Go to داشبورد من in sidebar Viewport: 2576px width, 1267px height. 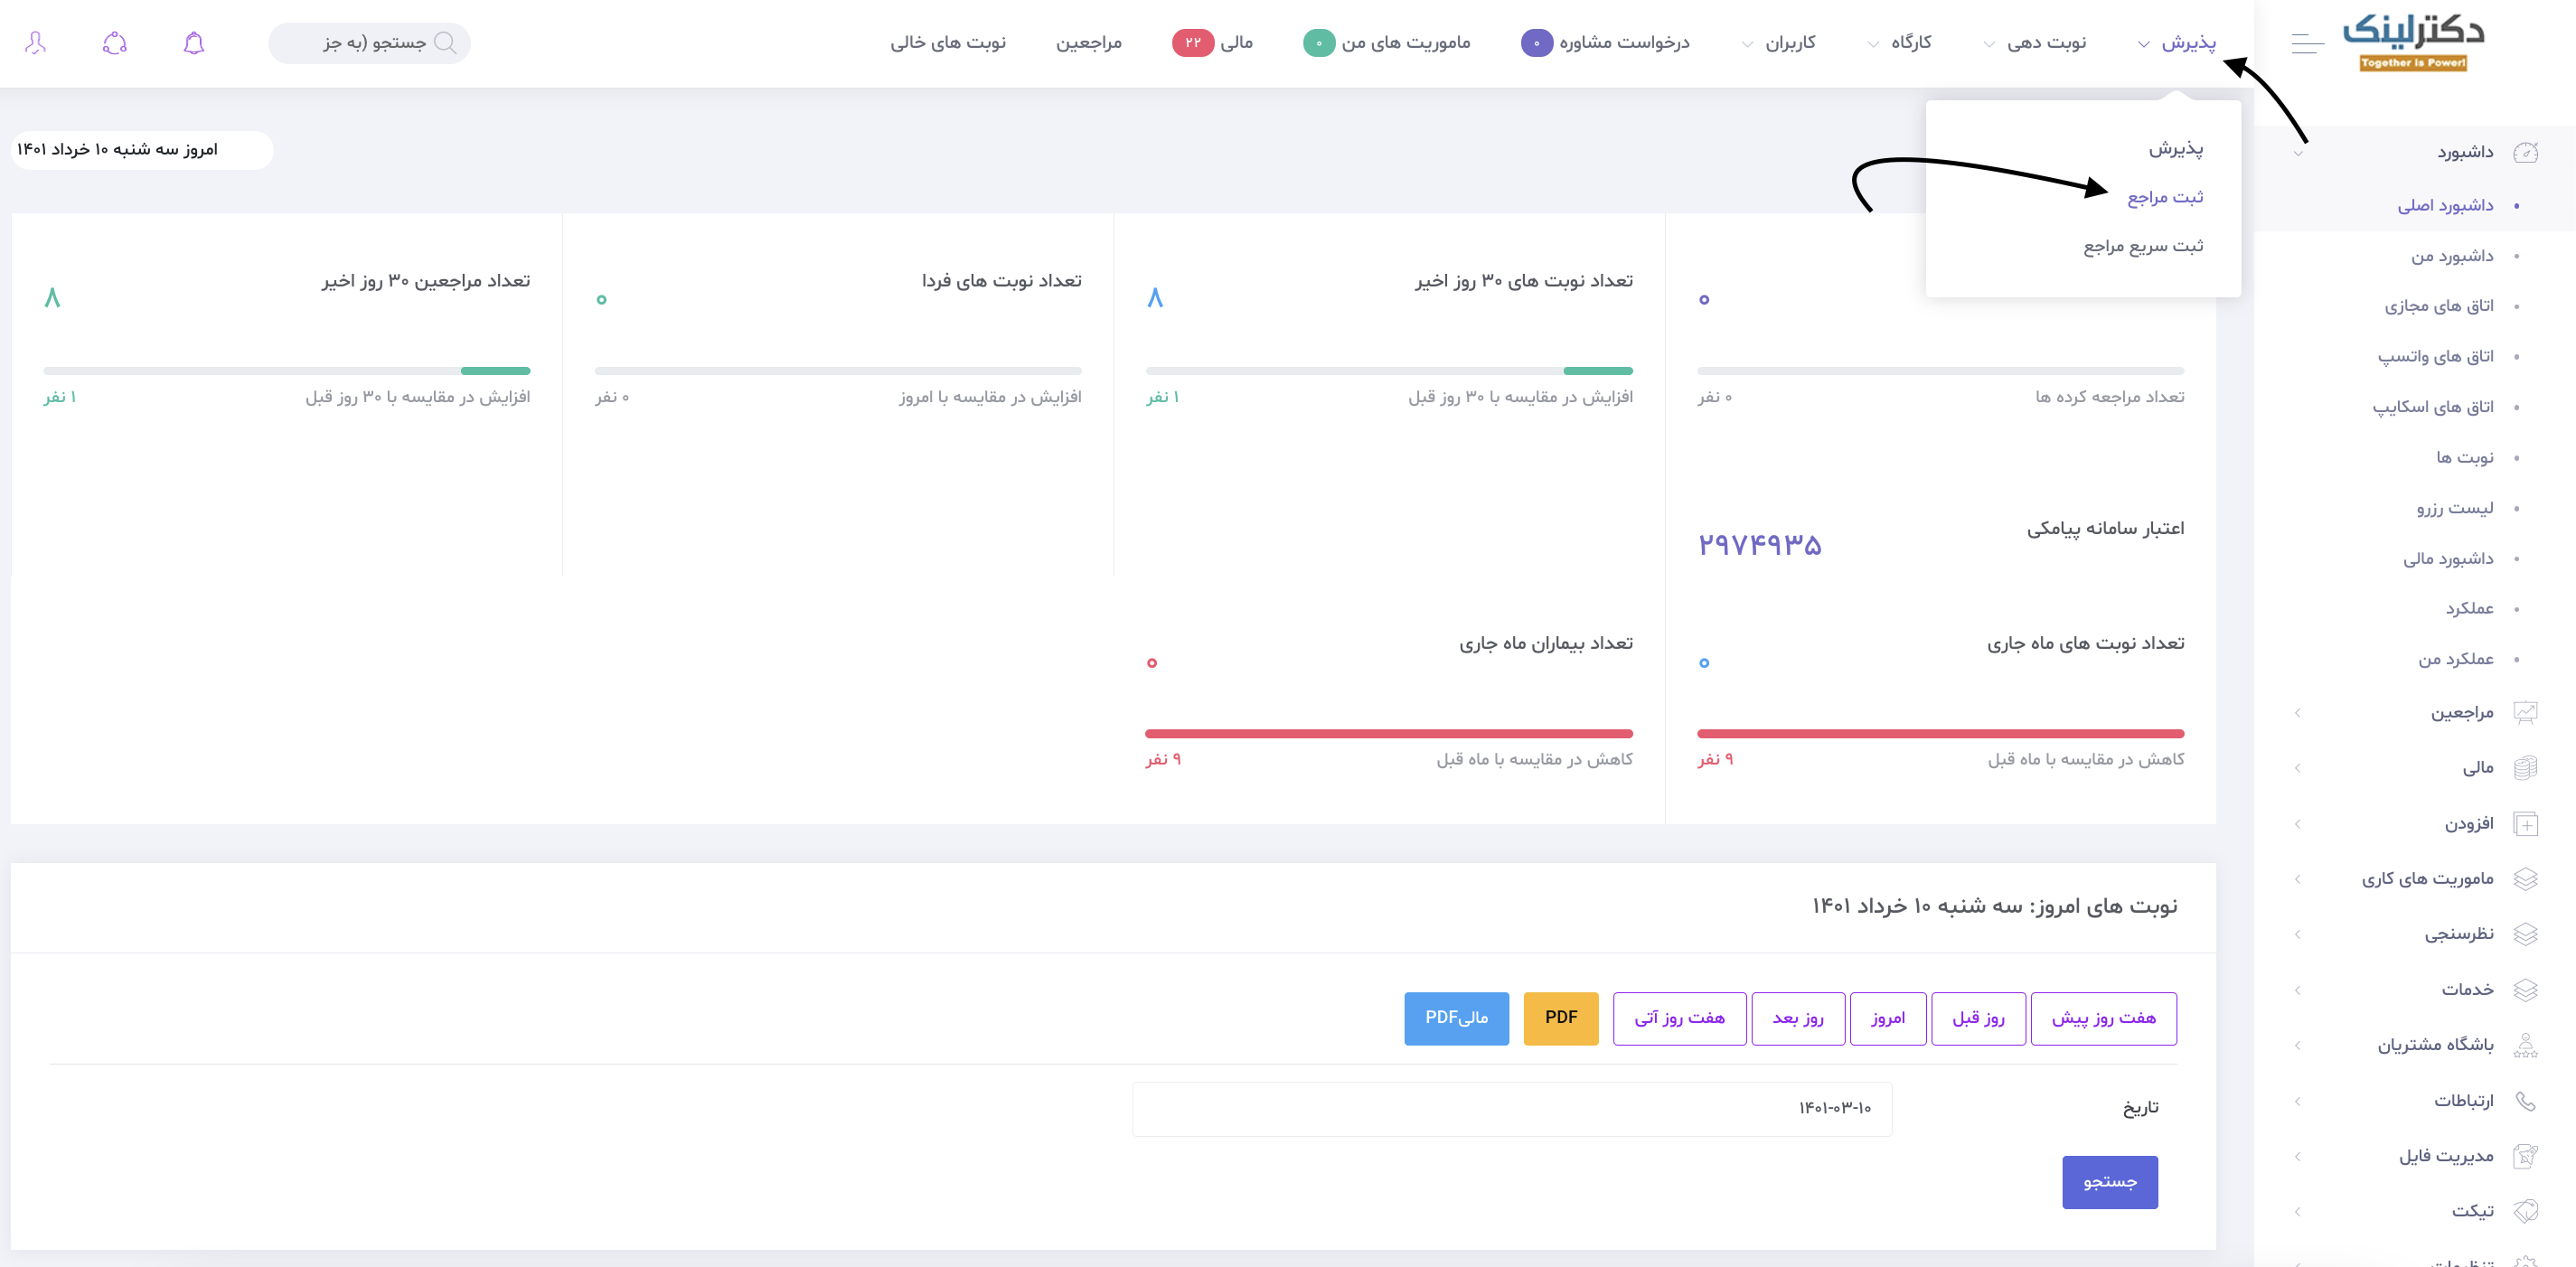pos(2452,256)
